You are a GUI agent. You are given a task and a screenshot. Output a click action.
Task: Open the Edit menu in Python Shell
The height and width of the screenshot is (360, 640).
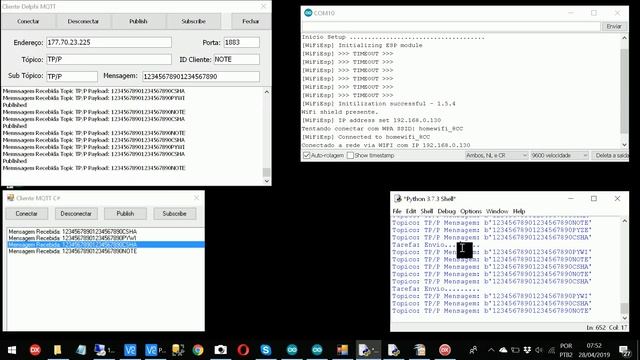pos(411,211)
